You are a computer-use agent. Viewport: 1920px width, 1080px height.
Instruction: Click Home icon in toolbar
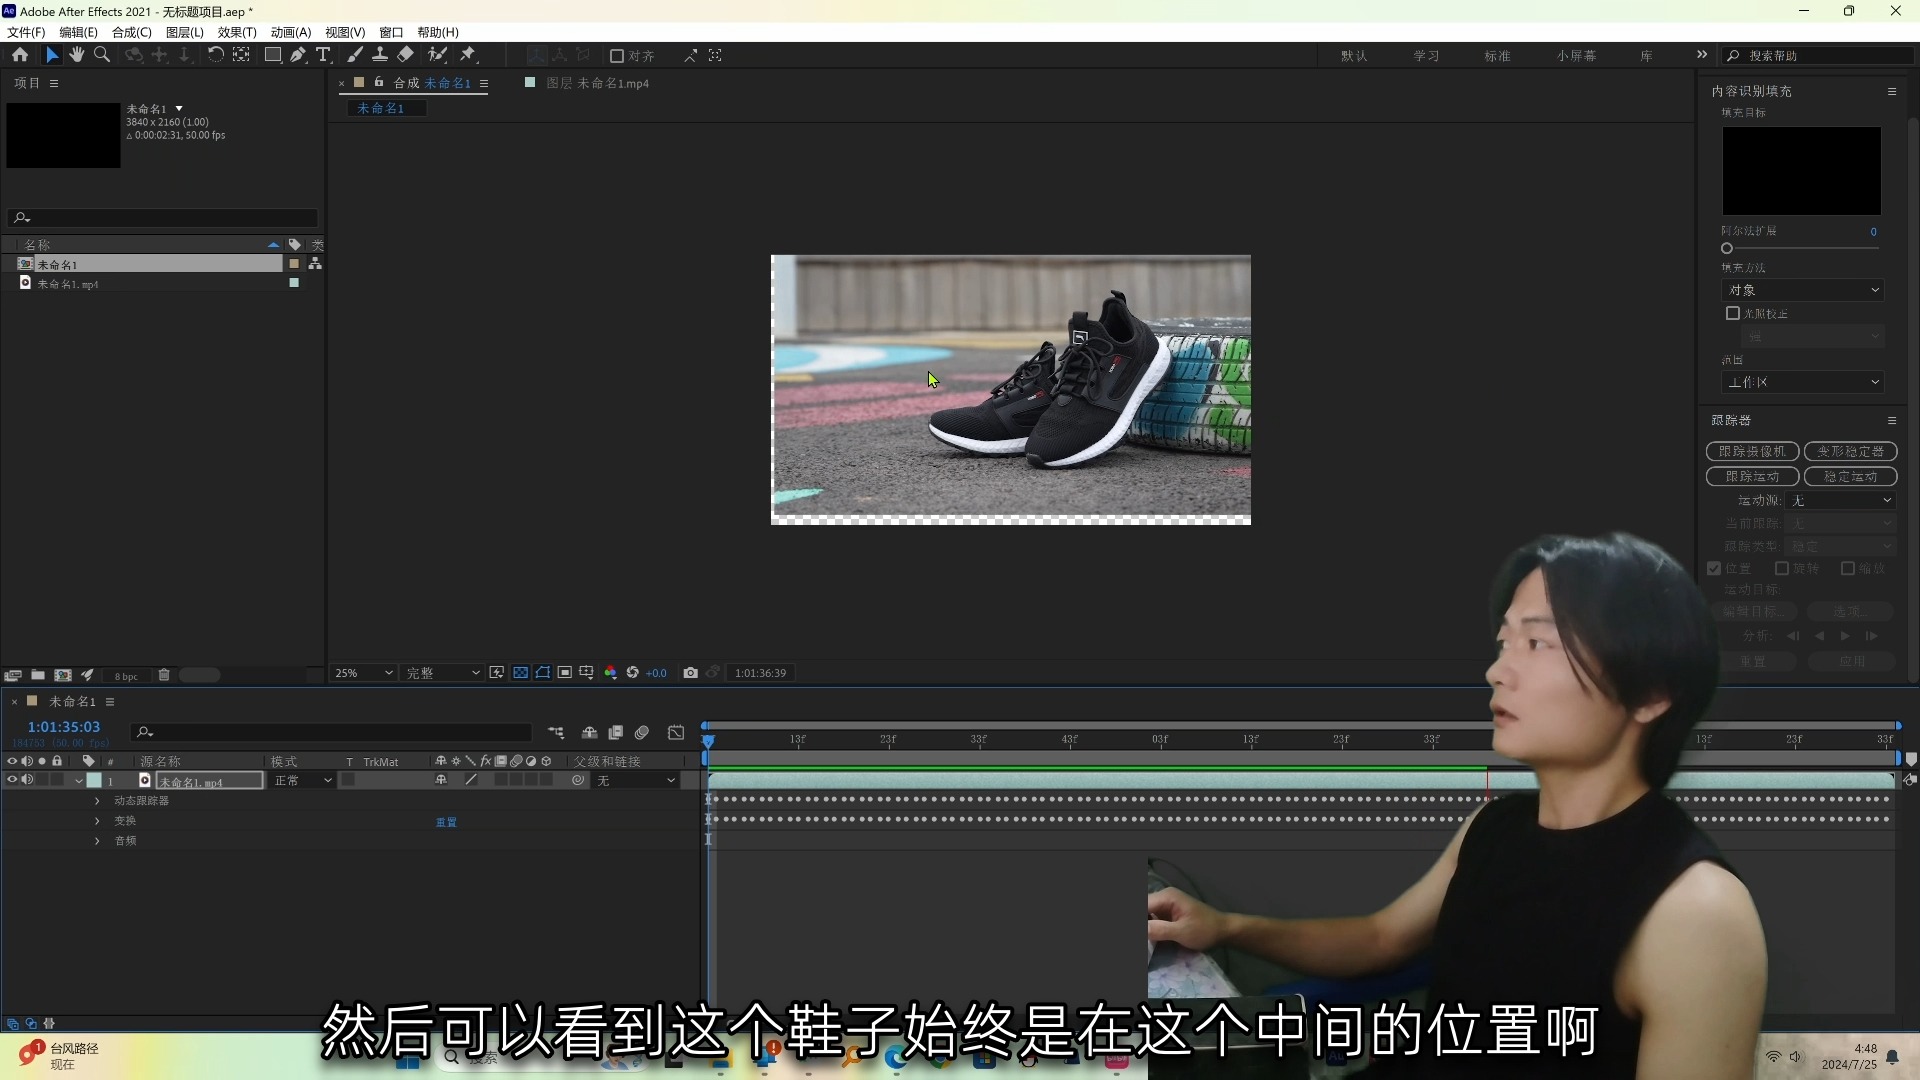tap(20, 55)
